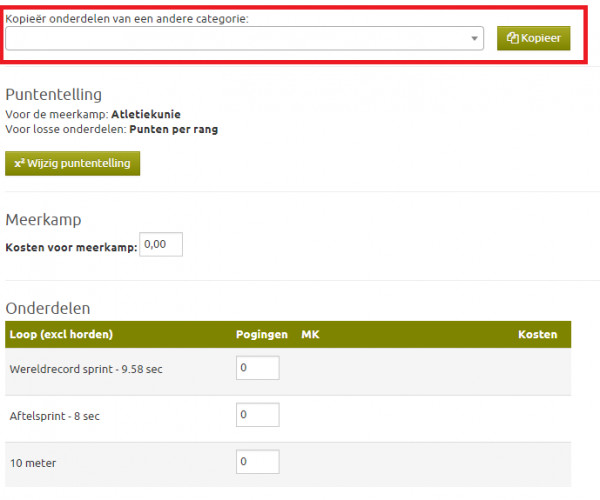
Task: Select Pogingen field for Wereldrecord sprint
Action: pyautogui.click(x=257, y=369)
